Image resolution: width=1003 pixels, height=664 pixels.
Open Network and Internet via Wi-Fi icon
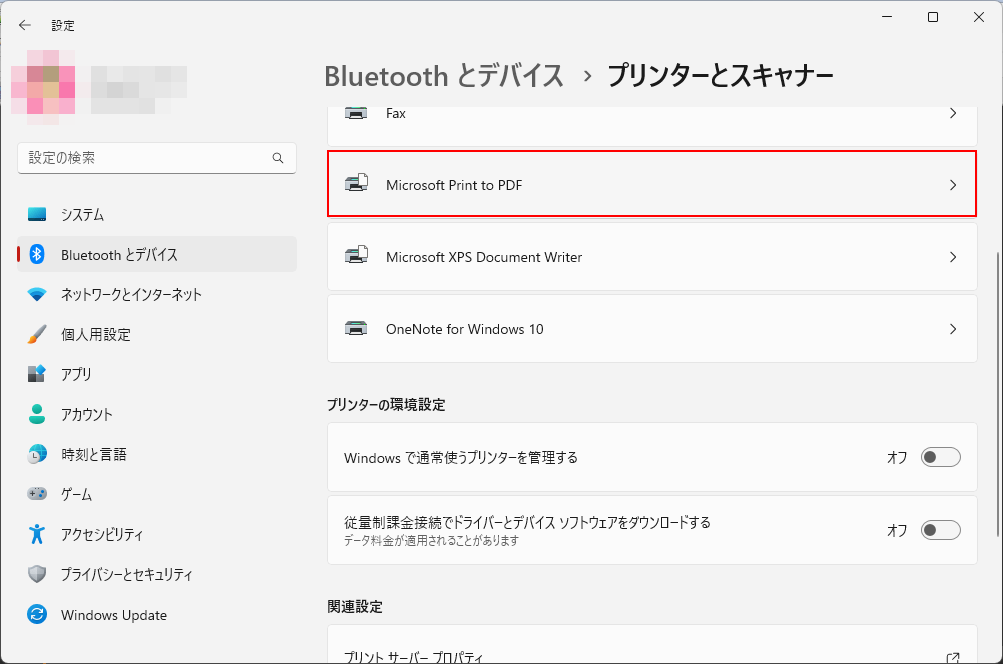pyautogui.click(x=37, y=294)
